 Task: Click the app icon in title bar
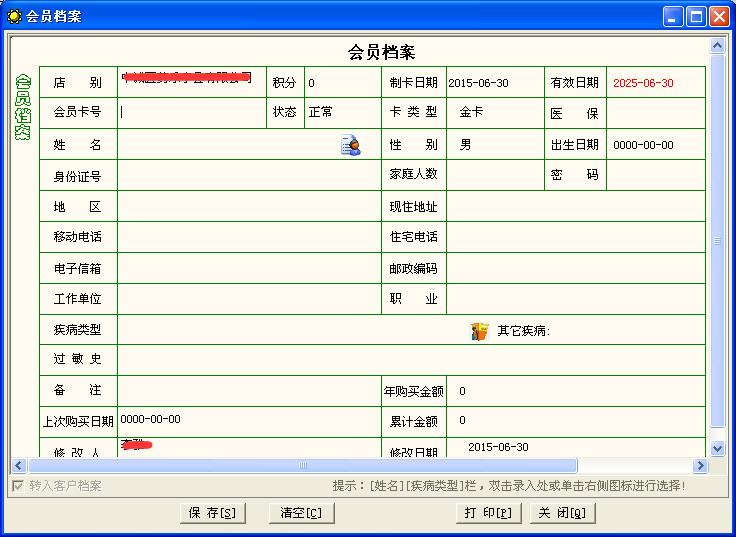(x=14, y=15)
